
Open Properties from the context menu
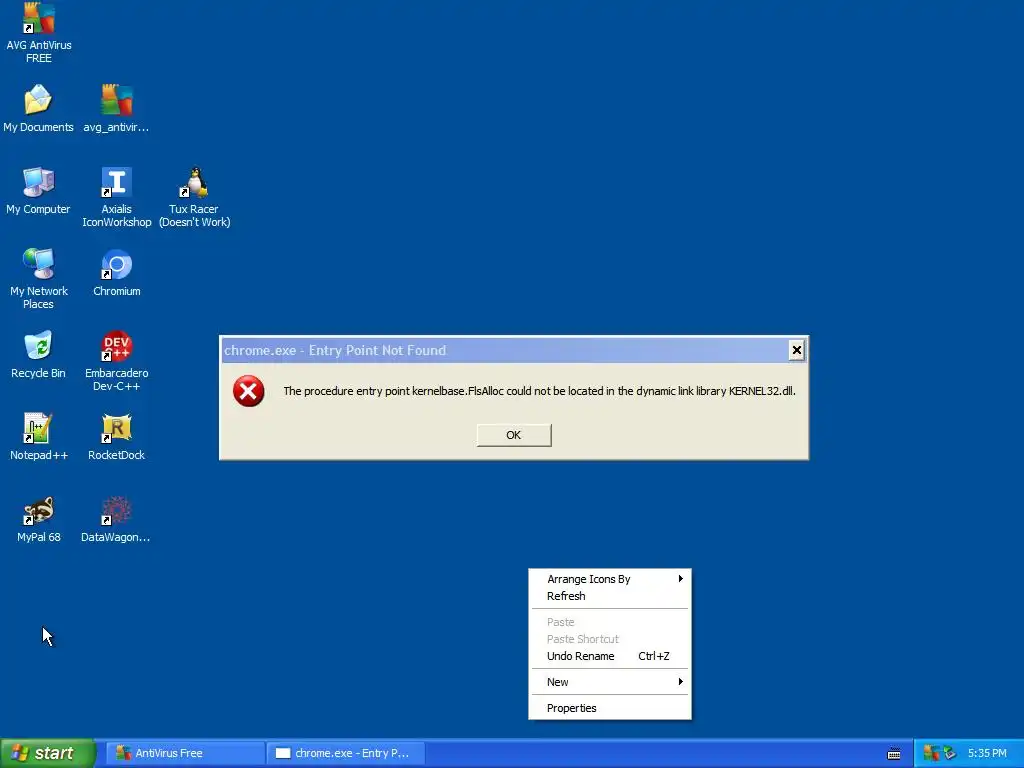[610, 709]
